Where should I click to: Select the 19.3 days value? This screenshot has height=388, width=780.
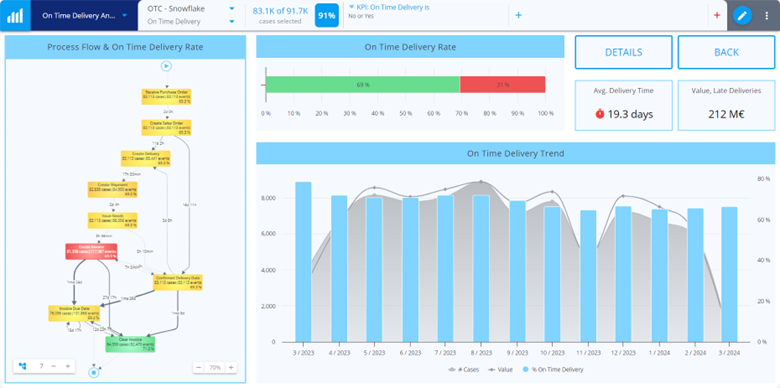630,114
